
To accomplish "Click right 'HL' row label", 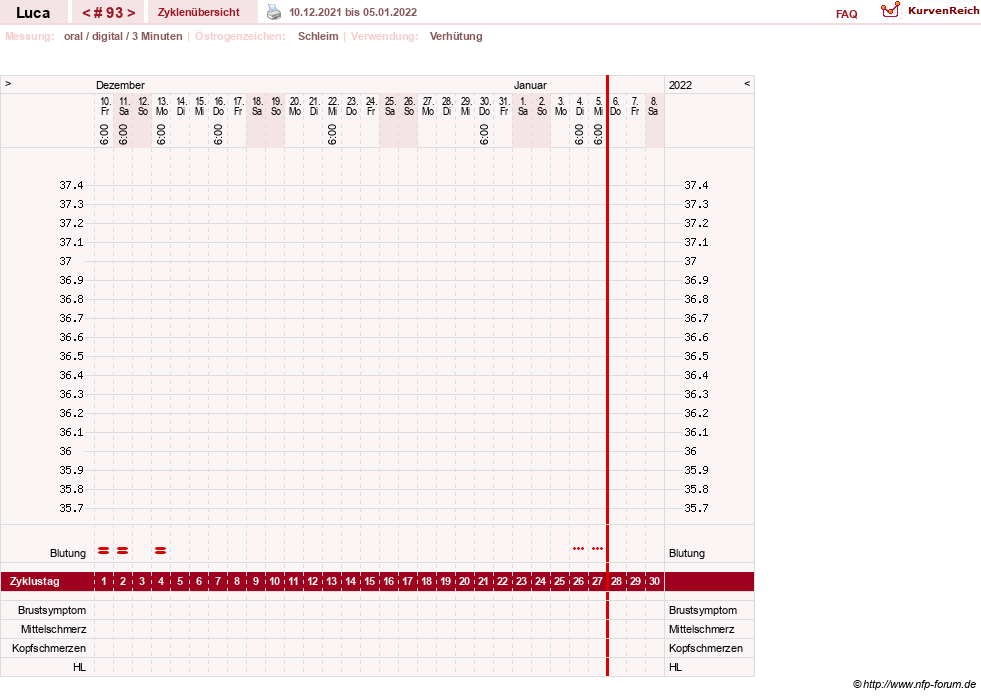I will 675,667.
